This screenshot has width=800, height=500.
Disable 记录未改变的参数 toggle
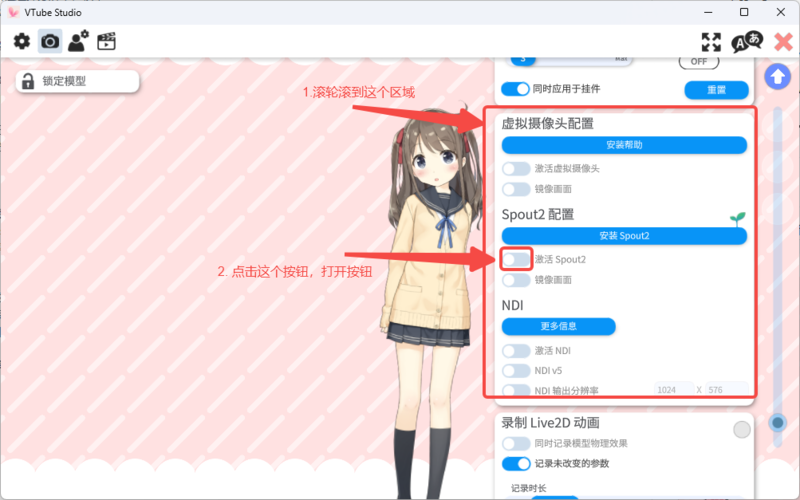pos(516,464)
